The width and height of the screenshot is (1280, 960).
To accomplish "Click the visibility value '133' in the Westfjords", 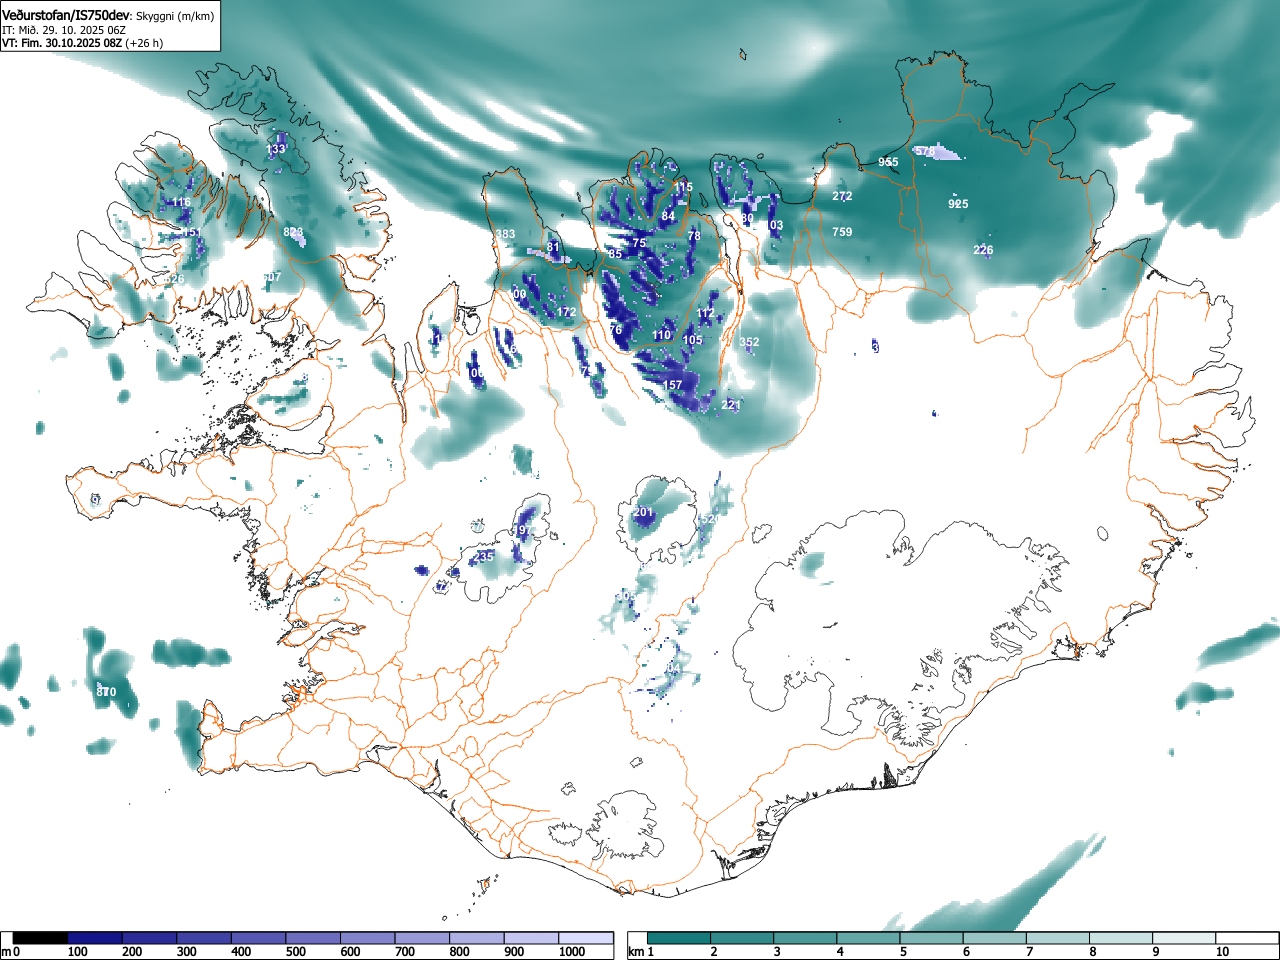I will click(276, 149).
